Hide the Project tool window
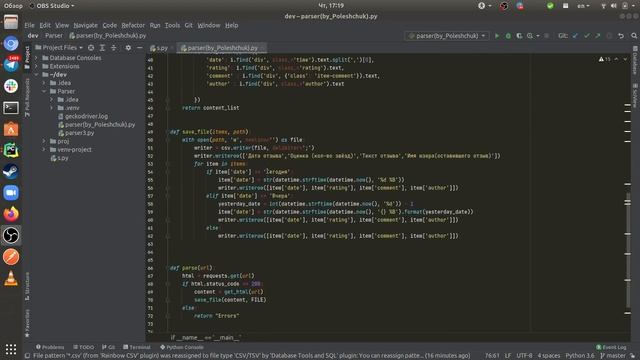 (140, 48)
